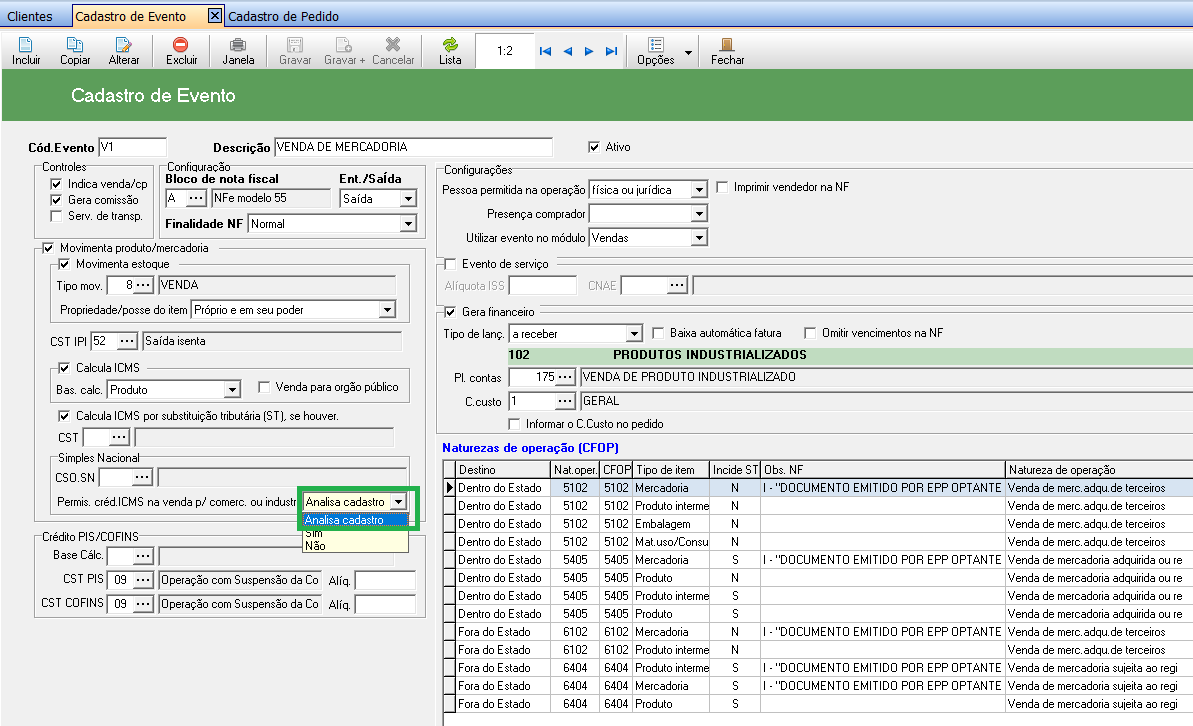Image resolution: width=1193 pixels, height=726 pixels.
Task: Click the red Excluir icon
Action: [181, 46]
